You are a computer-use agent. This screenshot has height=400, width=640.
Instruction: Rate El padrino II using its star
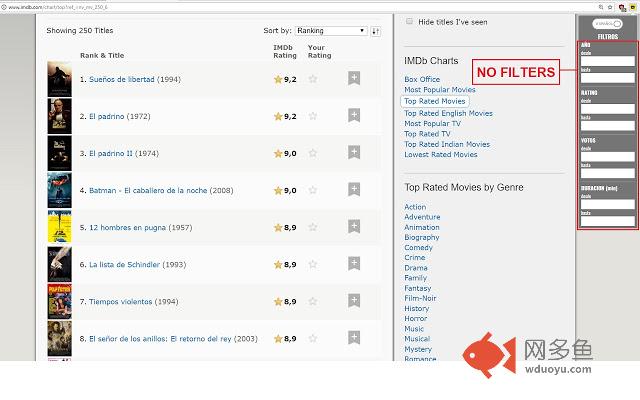pos(313,153)
